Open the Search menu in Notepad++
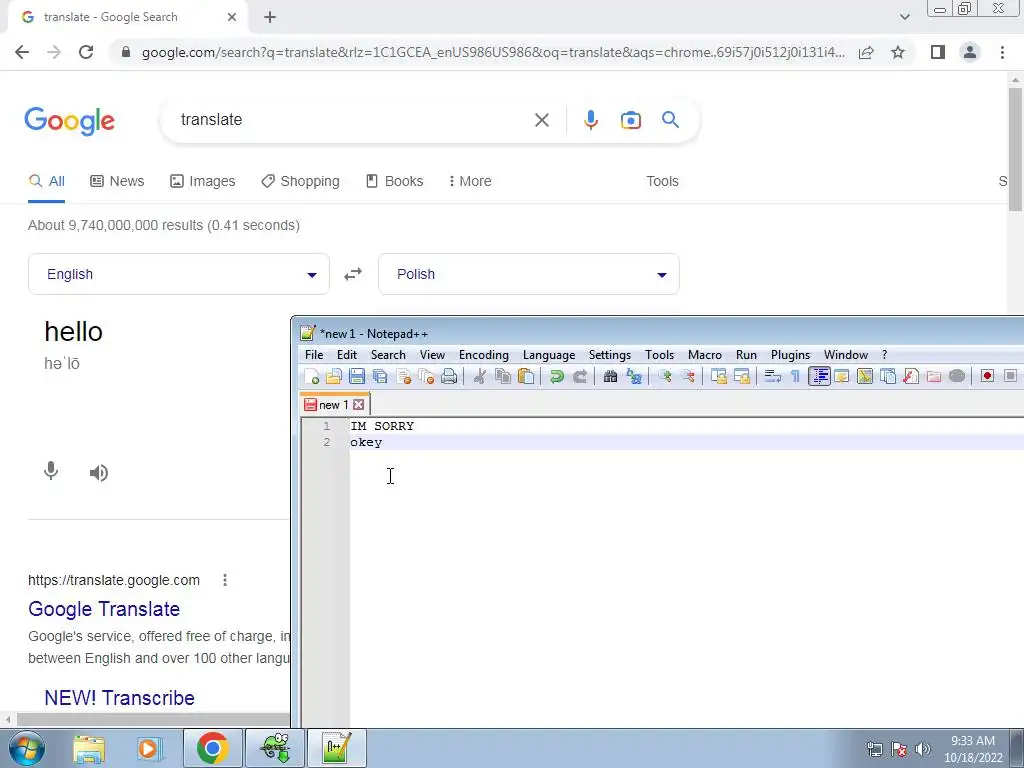This screenshot has height=768, width=1024. pos(388,355)
